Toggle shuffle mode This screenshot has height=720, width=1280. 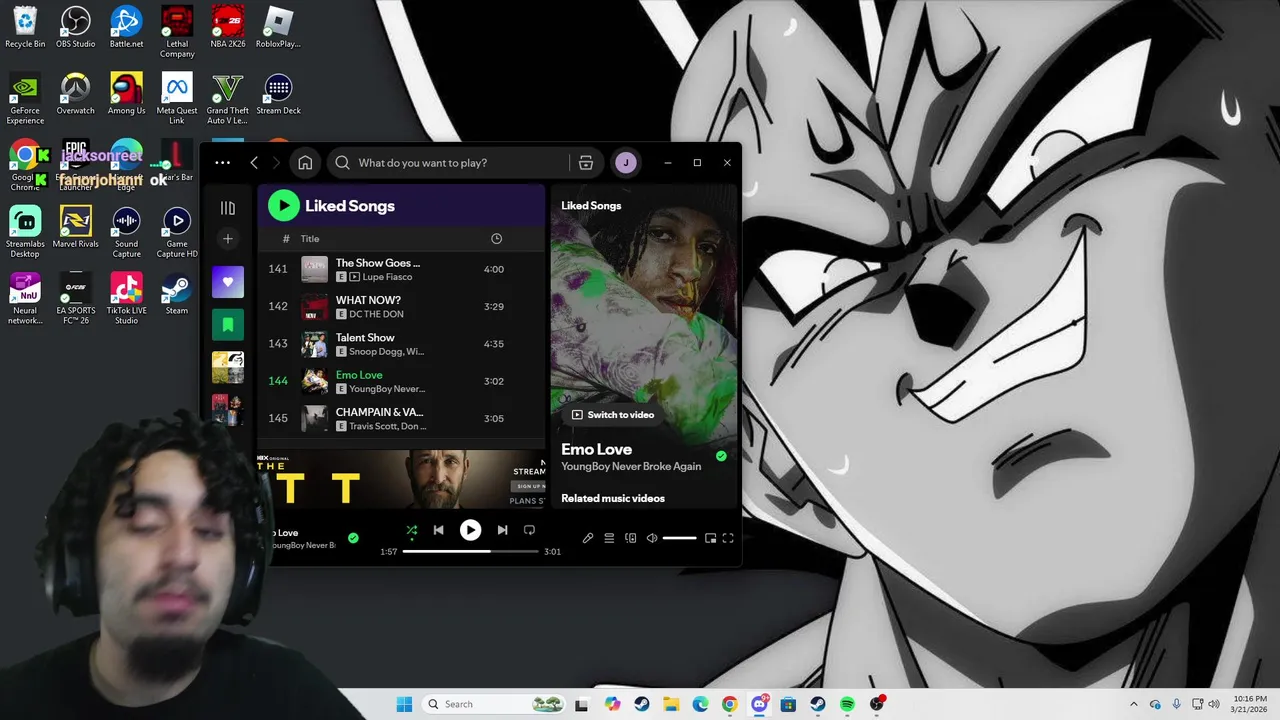pos(411,531)
